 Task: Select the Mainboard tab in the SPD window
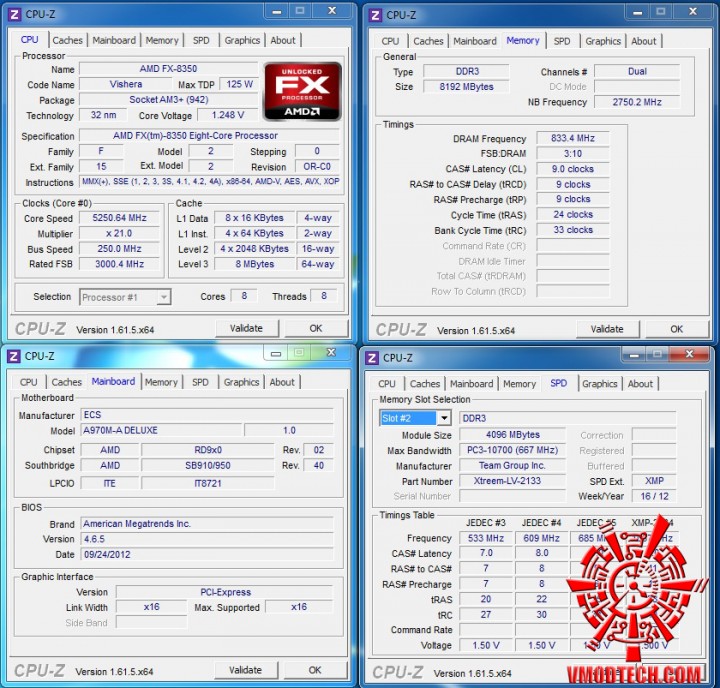coord(472,383)
